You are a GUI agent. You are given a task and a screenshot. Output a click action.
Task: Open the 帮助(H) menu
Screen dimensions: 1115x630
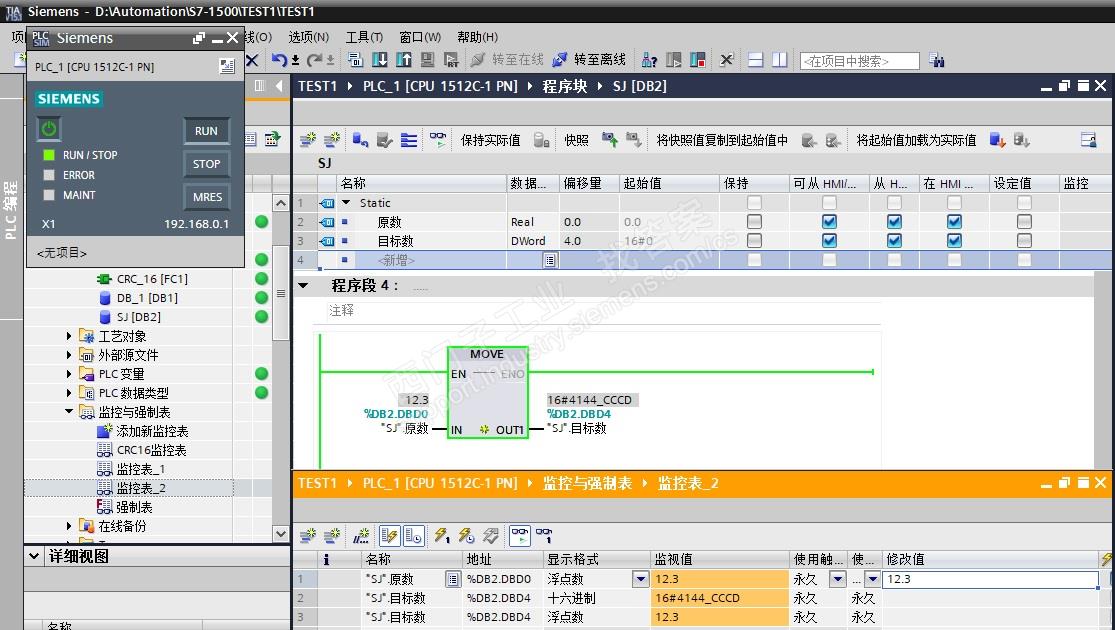(x=478, y=37)
